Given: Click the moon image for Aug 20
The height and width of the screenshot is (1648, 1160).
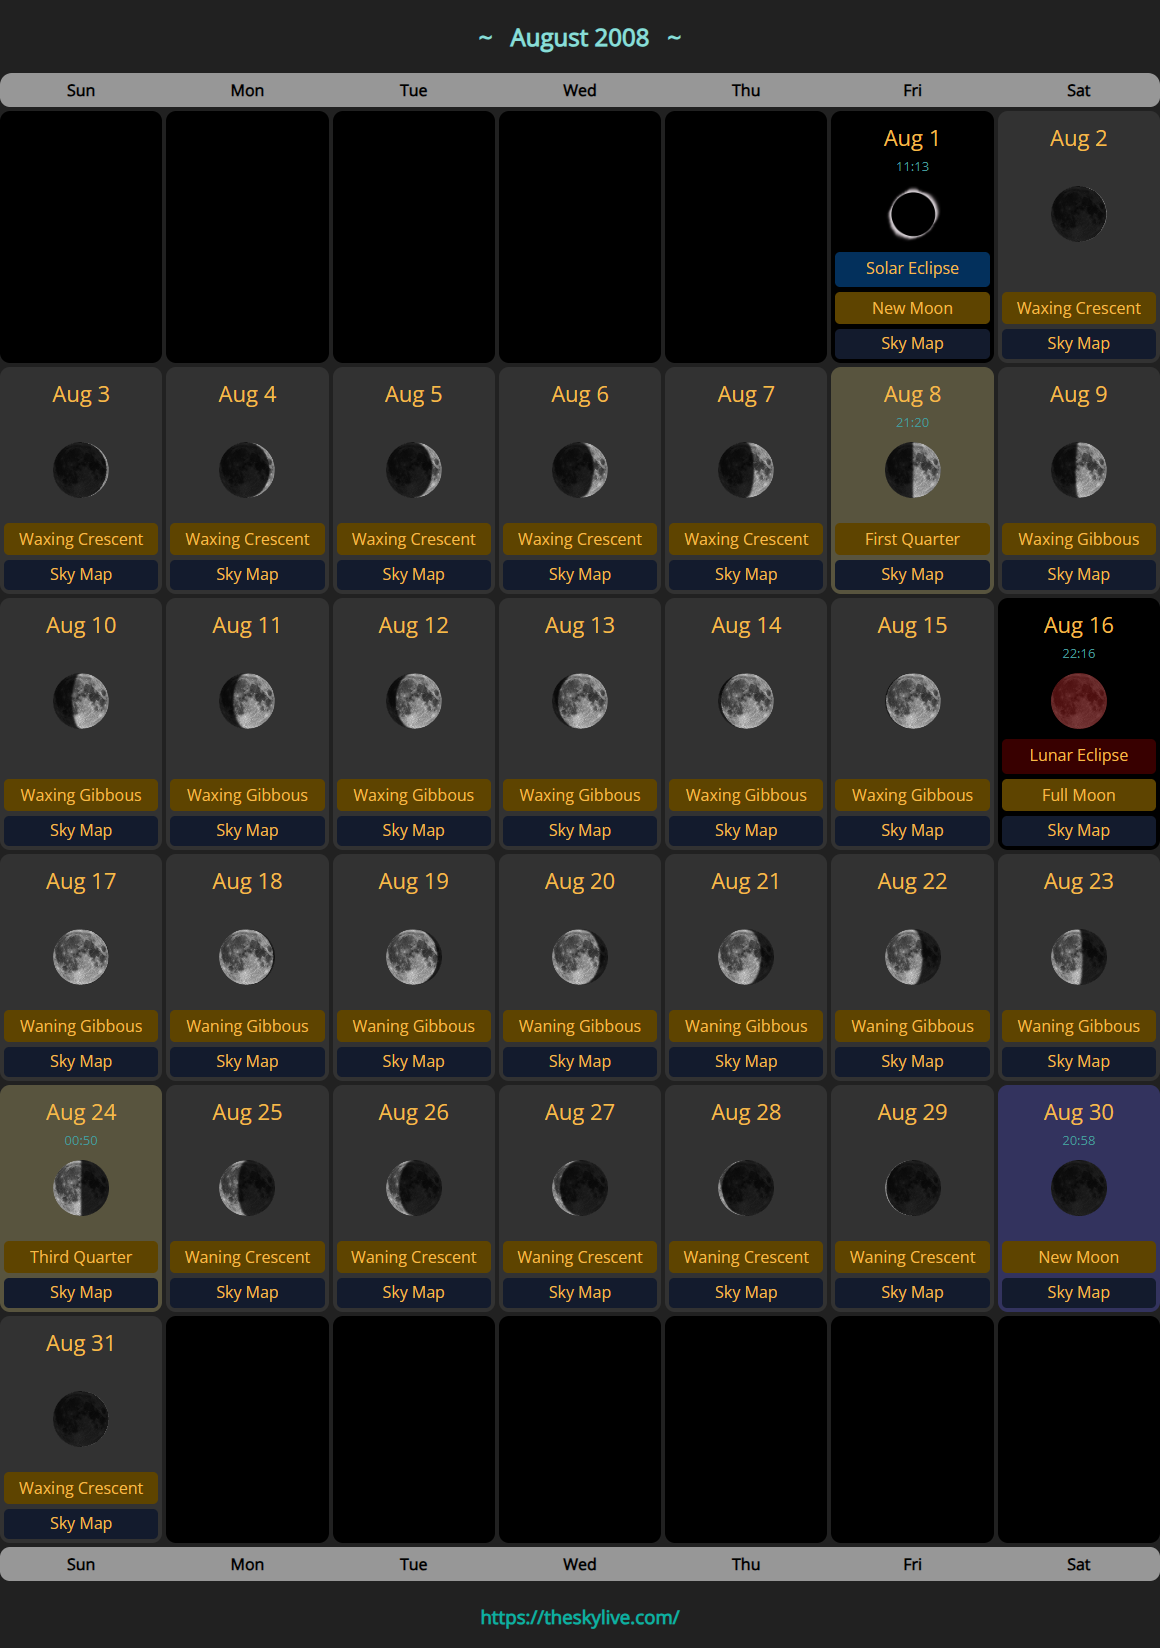Looking at the screenshot, I should pos(580,957).
